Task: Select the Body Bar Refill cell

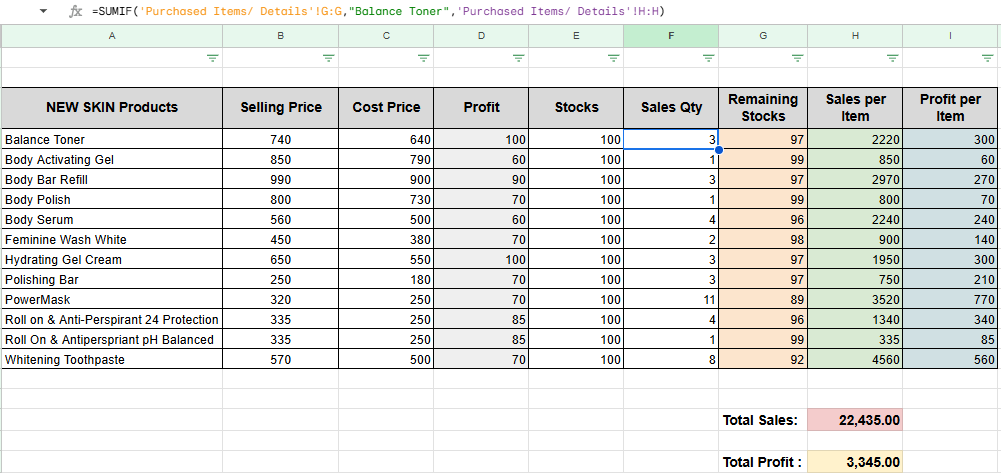Action: pyautogui.click(x=112, y=179)
